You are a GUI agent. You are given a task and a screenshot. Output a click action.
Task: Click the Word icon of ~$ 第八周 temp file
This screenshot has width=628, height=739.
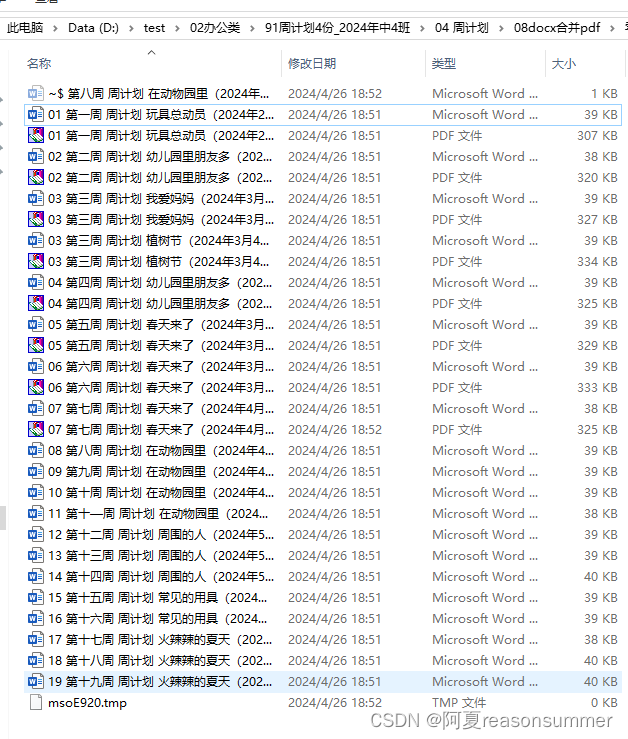(36, 93)
